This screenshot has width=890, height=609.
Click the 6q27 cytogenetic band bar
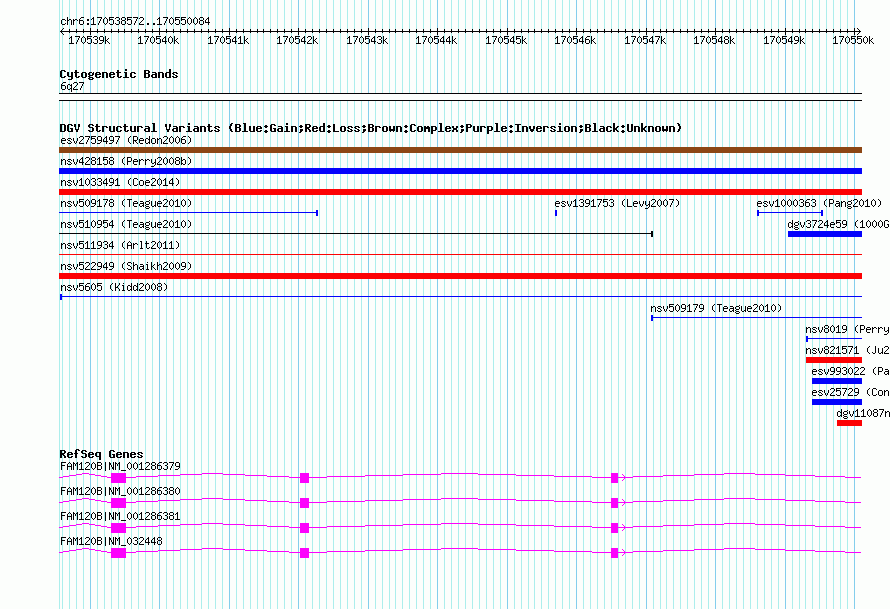click(460, 97)
